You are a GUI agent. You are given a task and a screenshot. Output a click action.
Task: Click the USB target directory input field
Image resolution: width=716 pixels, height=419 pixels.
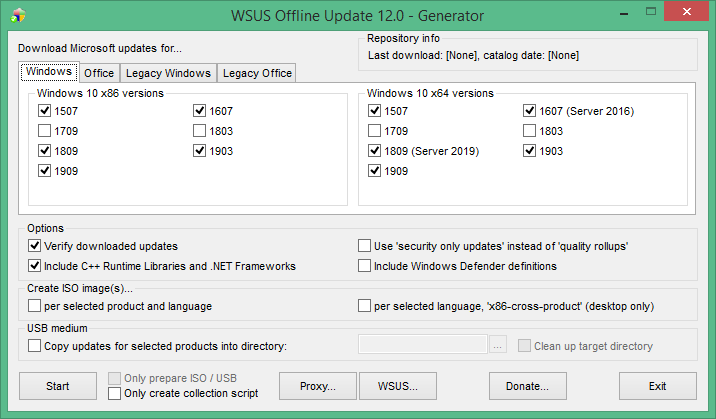click(423, 344)
